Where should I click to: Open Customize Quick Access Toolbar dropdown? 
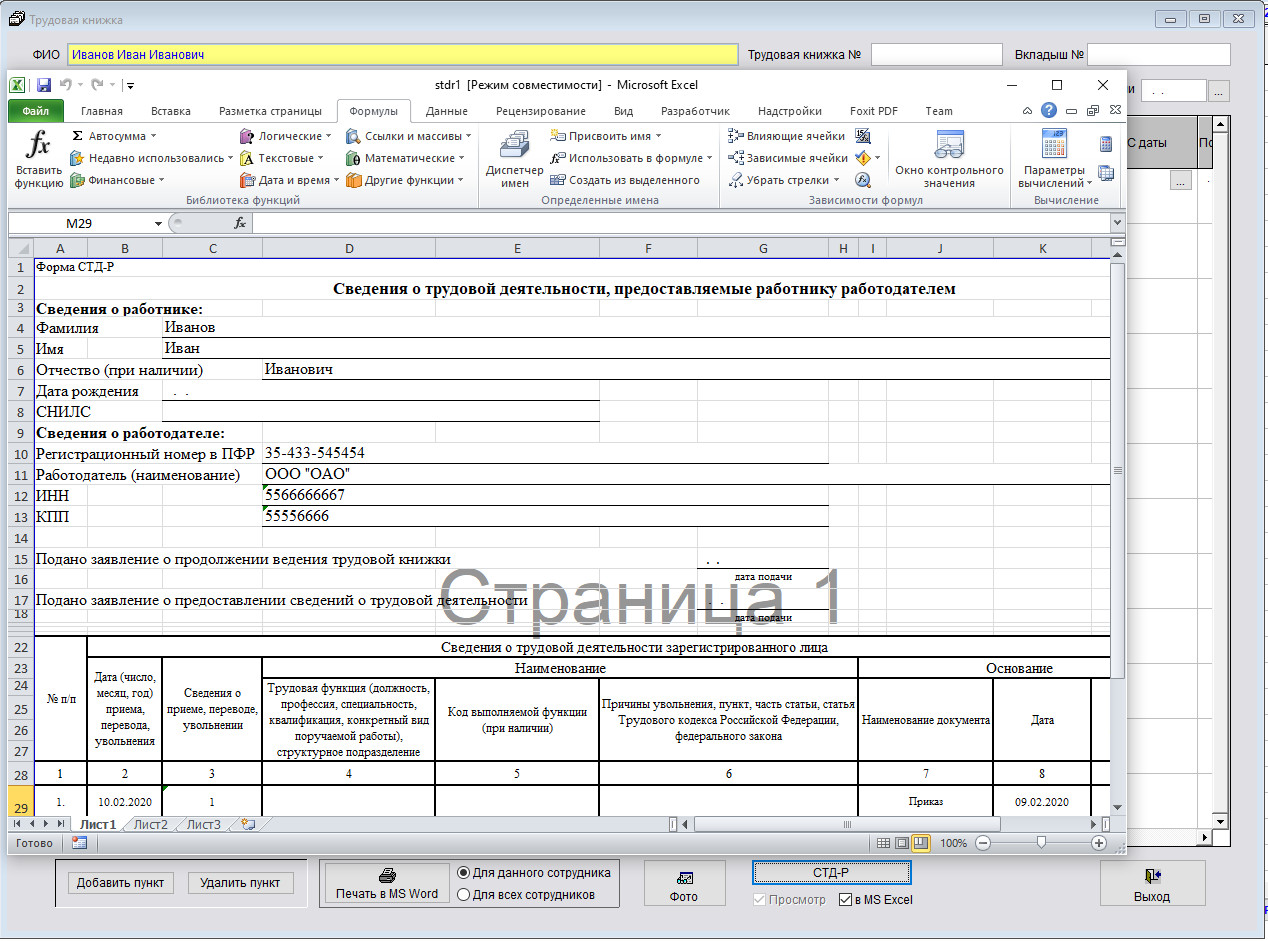tap(131, 85)
